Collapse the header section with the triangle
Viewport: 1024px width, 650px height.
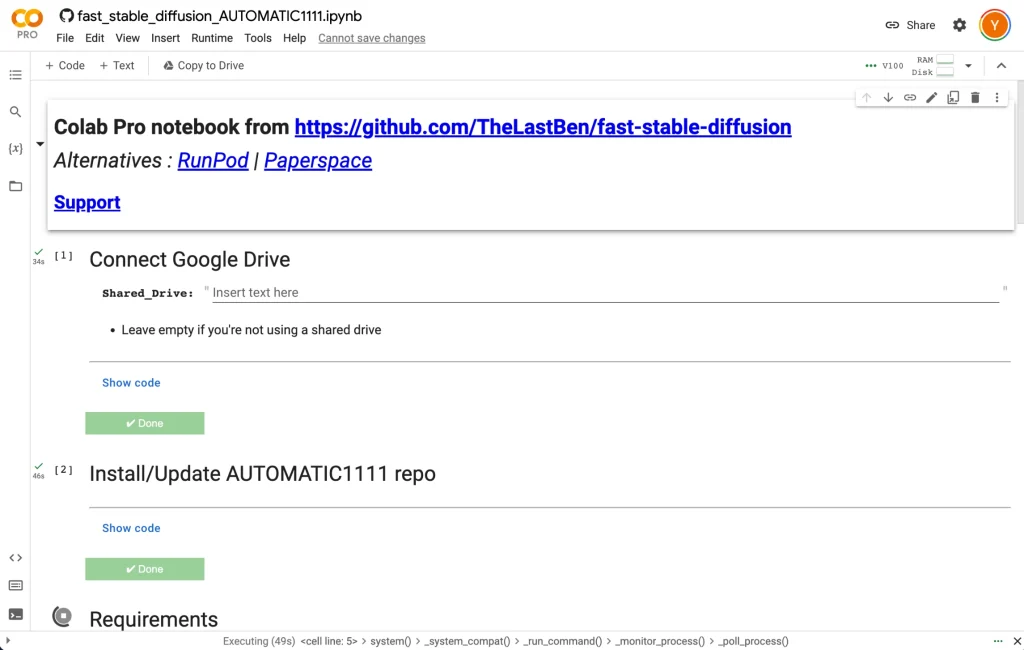[x=40, y=144]
